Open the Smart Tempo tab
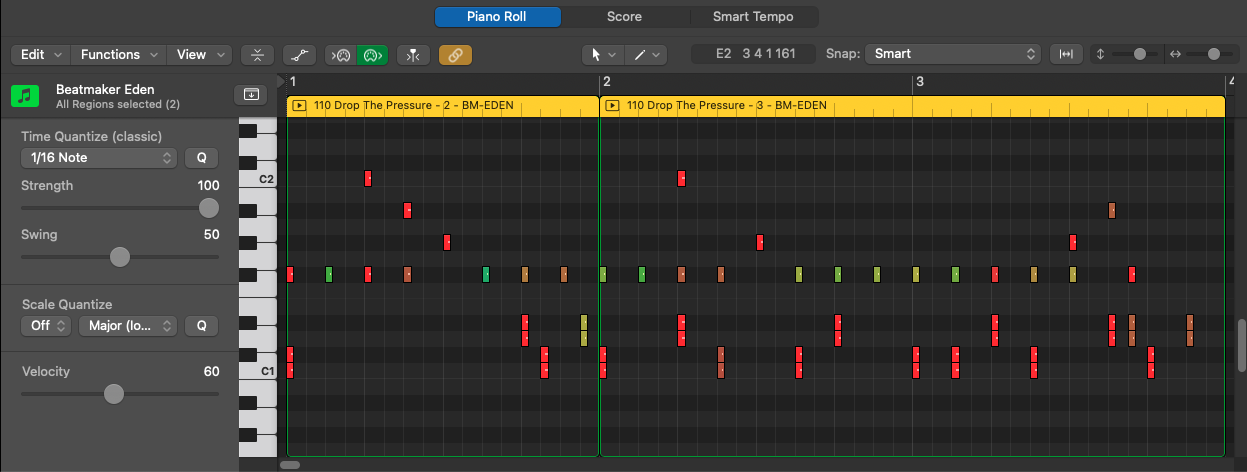This screenshot has height=472, width=1247. click(754, 17)
